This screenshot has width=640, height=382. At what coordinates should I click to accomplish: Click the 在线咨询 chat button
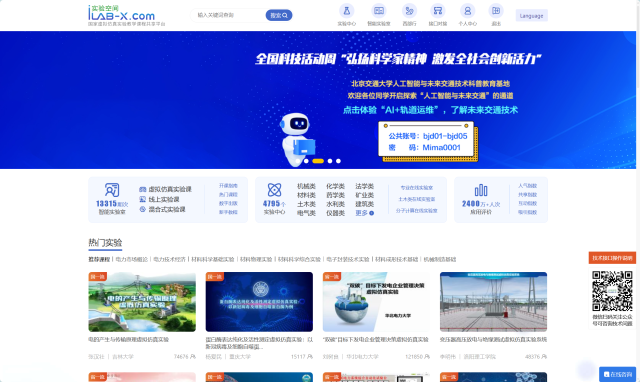point(618,374)
